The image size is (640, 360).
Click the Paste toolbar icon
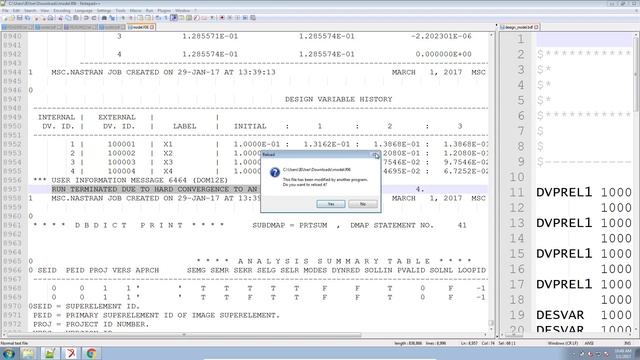click(76, 18)
